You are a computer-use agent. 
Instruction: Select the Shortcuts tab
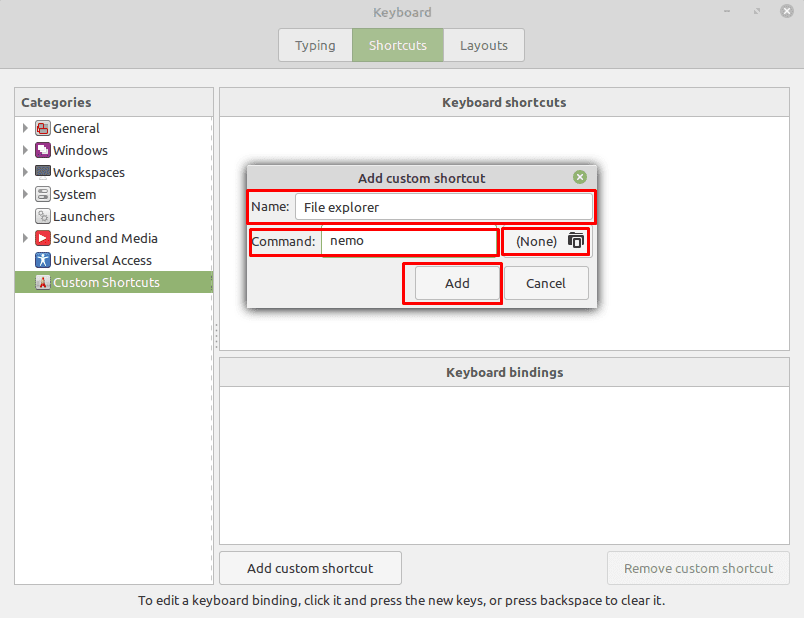tap(398, 45)
